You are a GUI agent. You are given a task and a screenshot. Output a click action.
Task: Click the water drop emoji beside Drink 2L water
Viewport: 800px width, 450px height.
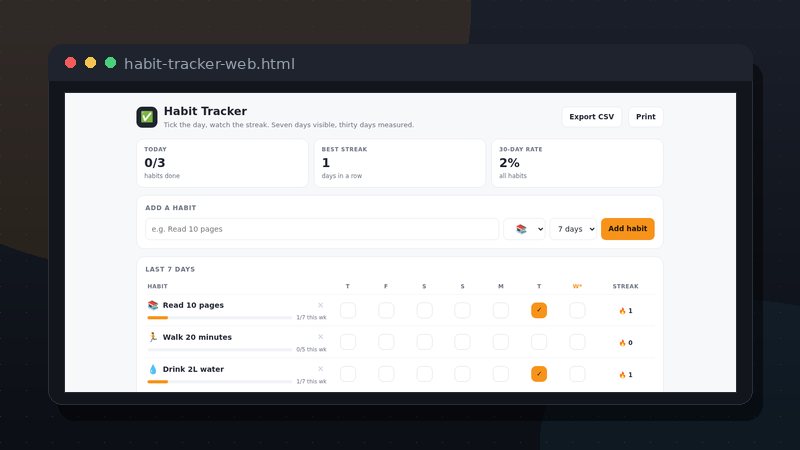153,369
